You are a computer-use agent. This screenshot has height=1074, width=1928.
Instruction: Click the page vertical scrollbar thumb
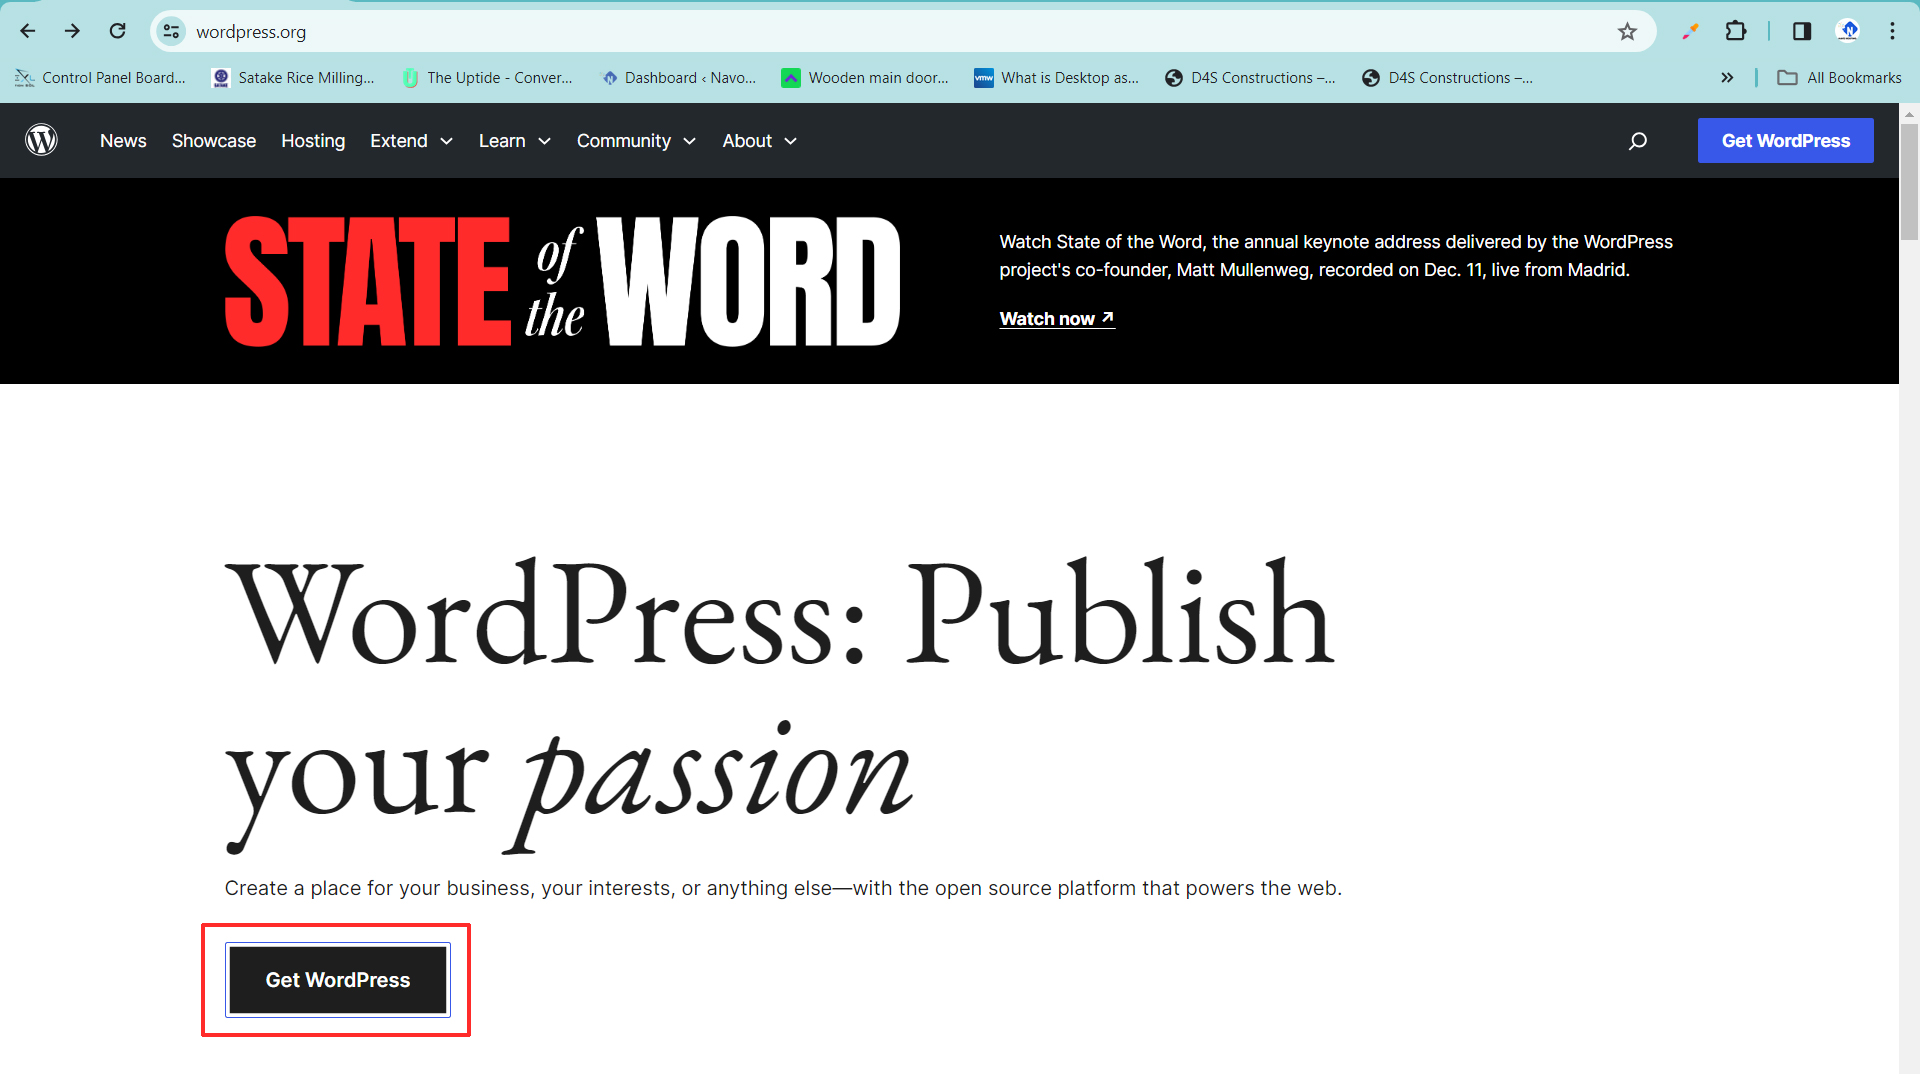[x=1908, y=182]
